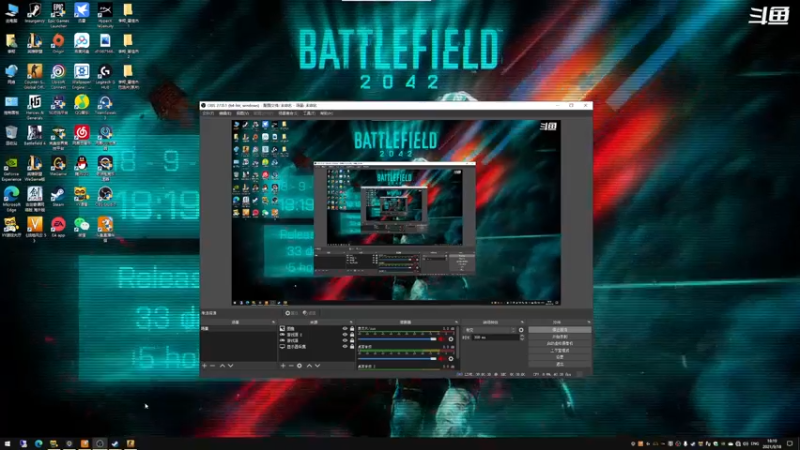Move selected source up with arrow icon

point(309,366)
